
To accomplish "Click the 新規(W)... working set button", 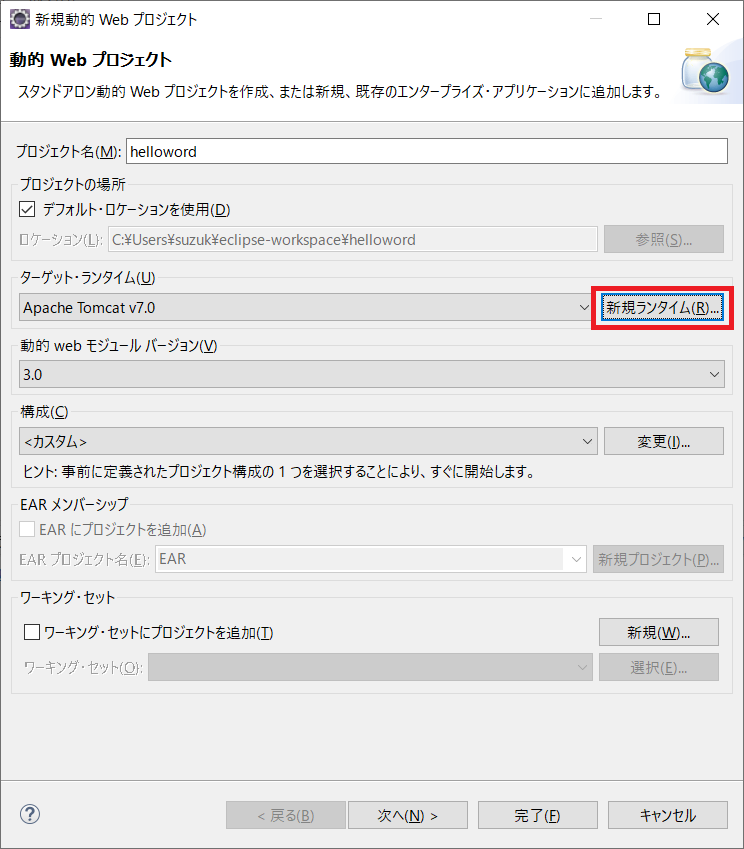I will point(658,632).
